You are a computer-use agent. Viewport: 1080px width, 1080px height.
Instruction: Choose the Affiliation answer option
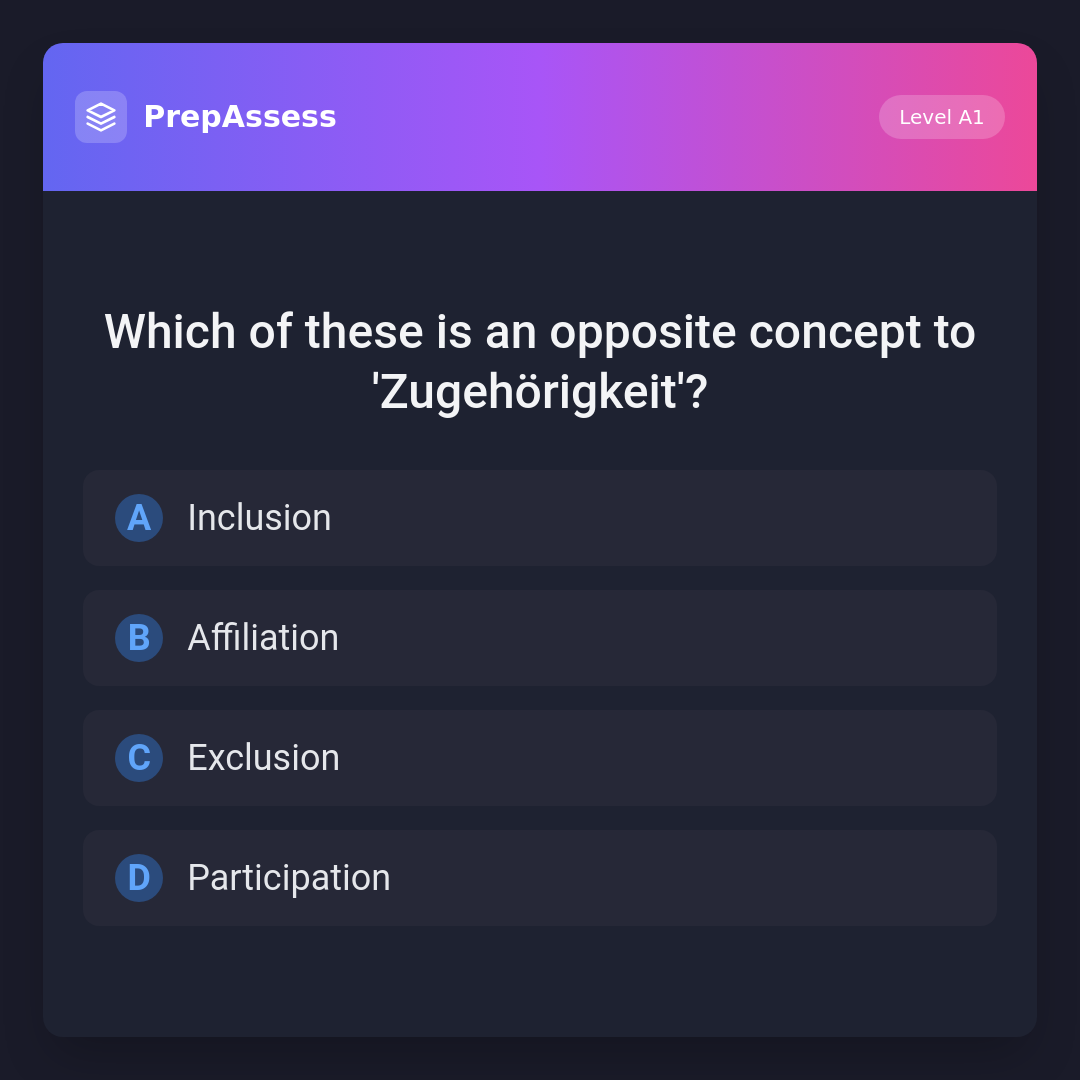540,638
